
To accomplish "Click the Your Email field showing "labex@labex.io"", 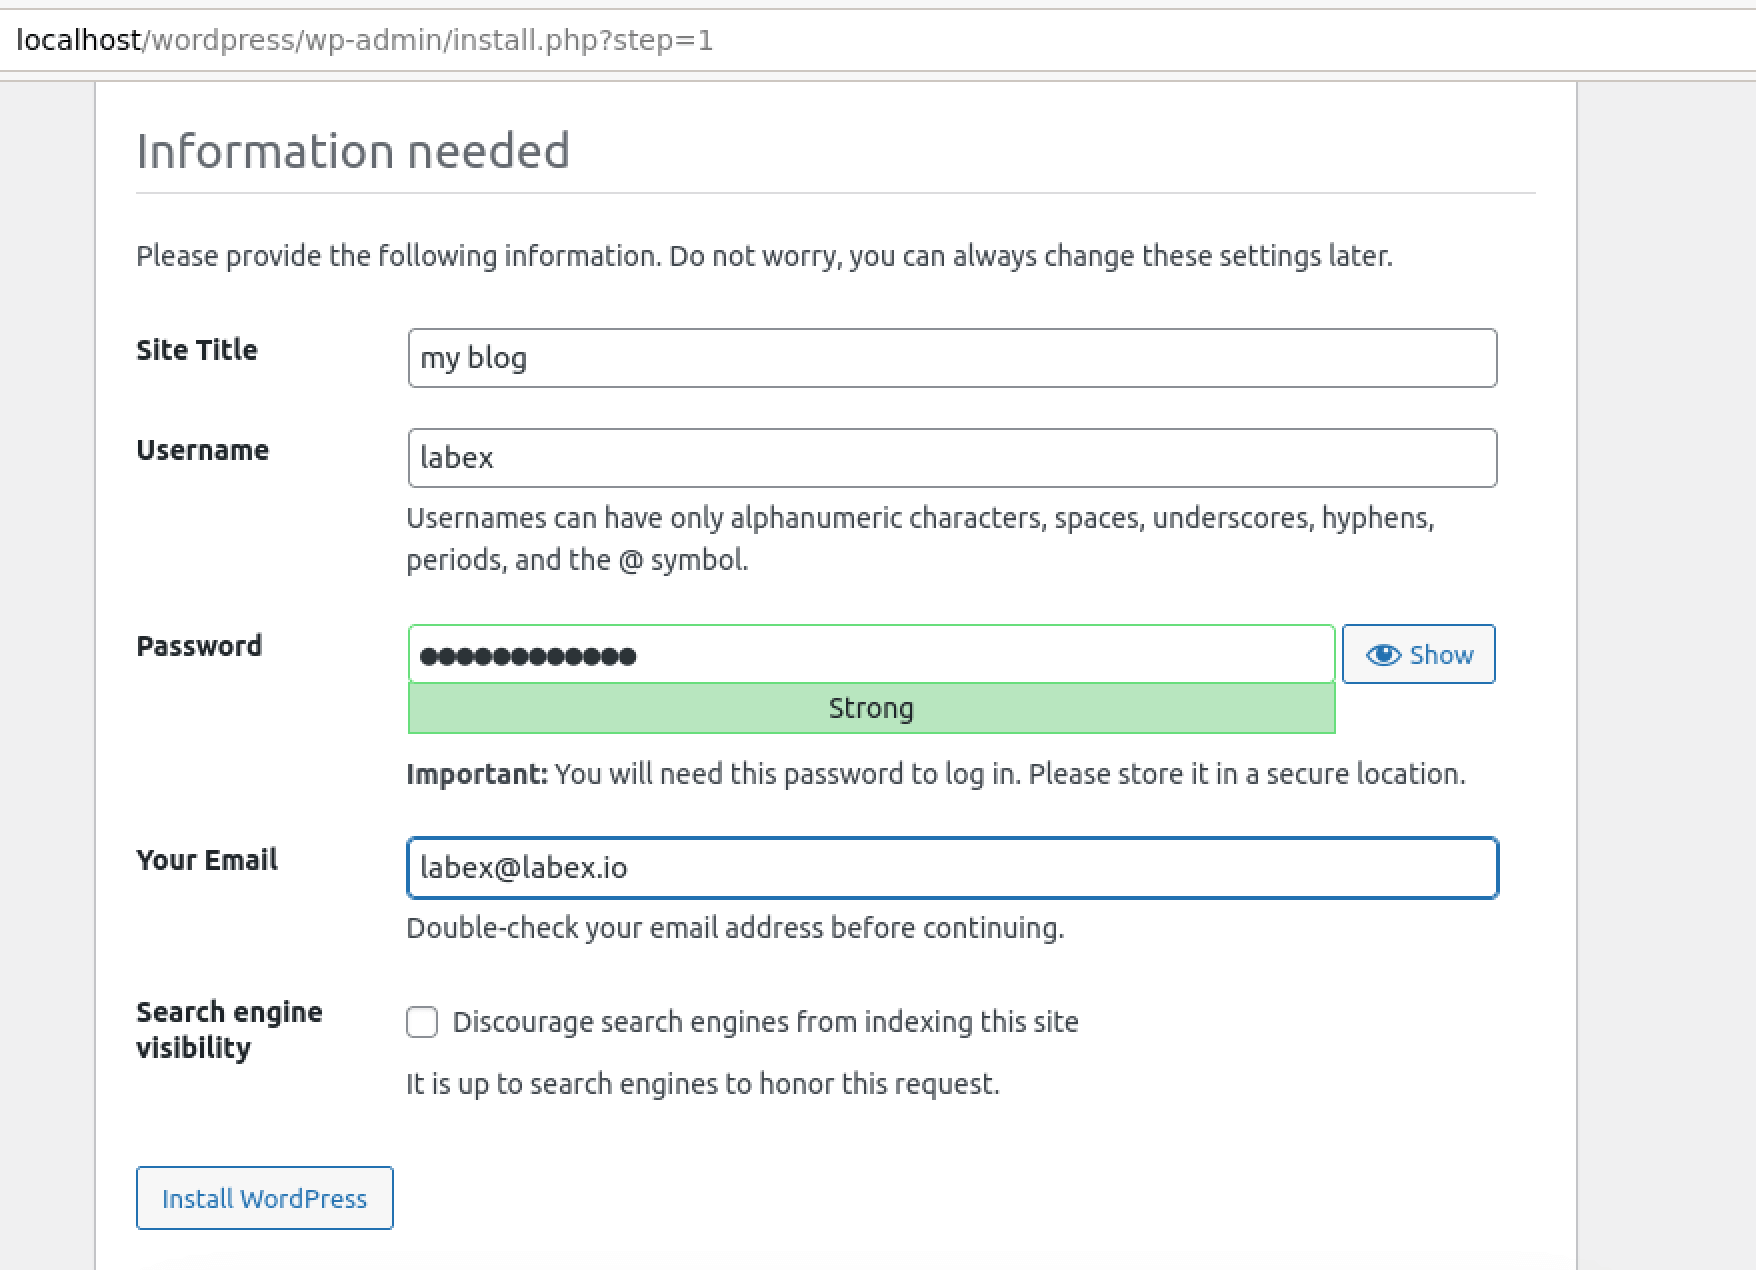I will tap(950, 868).
